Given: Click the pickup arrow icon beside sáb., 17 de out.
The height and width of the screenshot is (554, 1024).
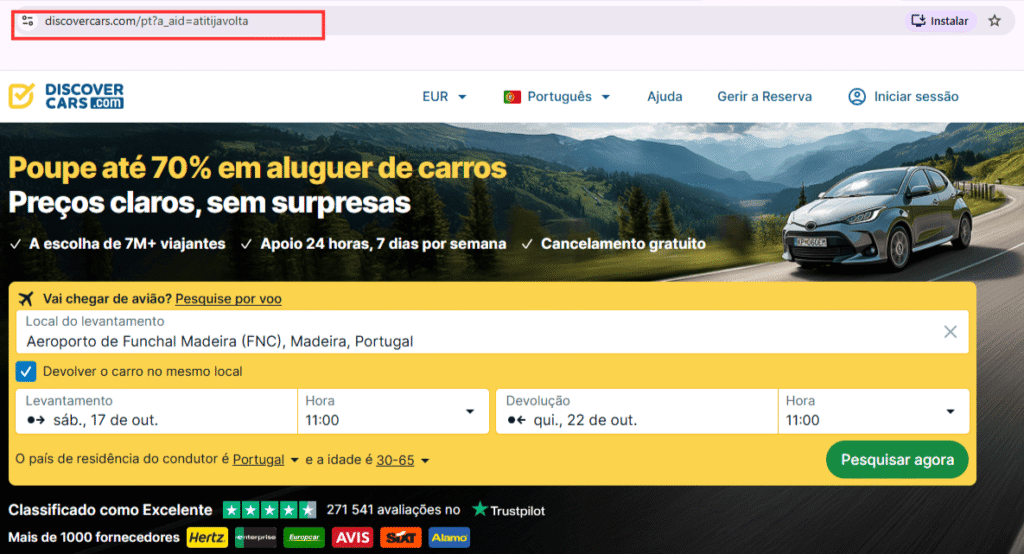Looking at the screenshot, I should (36, 420).
